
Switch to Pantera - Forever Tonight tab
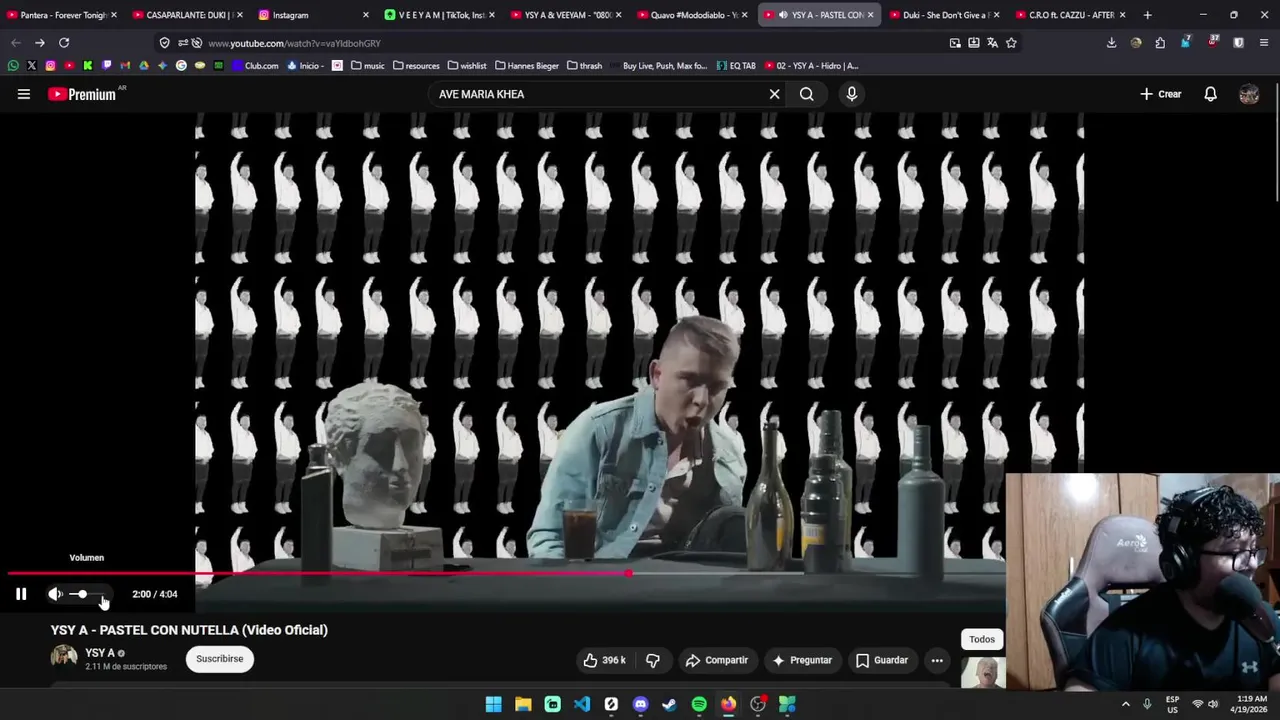point(62,15)
